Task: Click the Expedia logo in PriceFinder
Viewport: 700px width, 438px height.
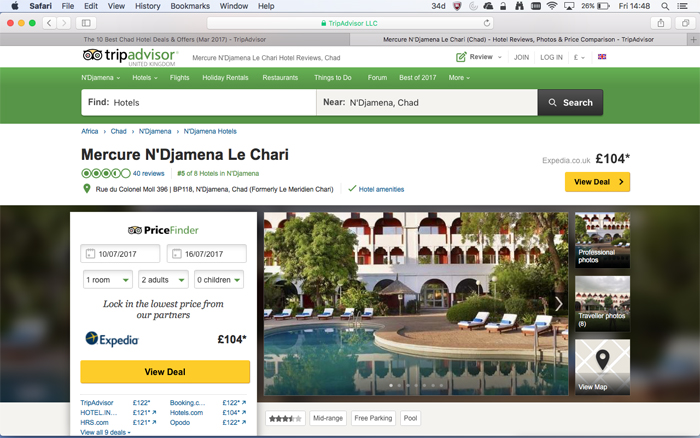Action: 112,339
